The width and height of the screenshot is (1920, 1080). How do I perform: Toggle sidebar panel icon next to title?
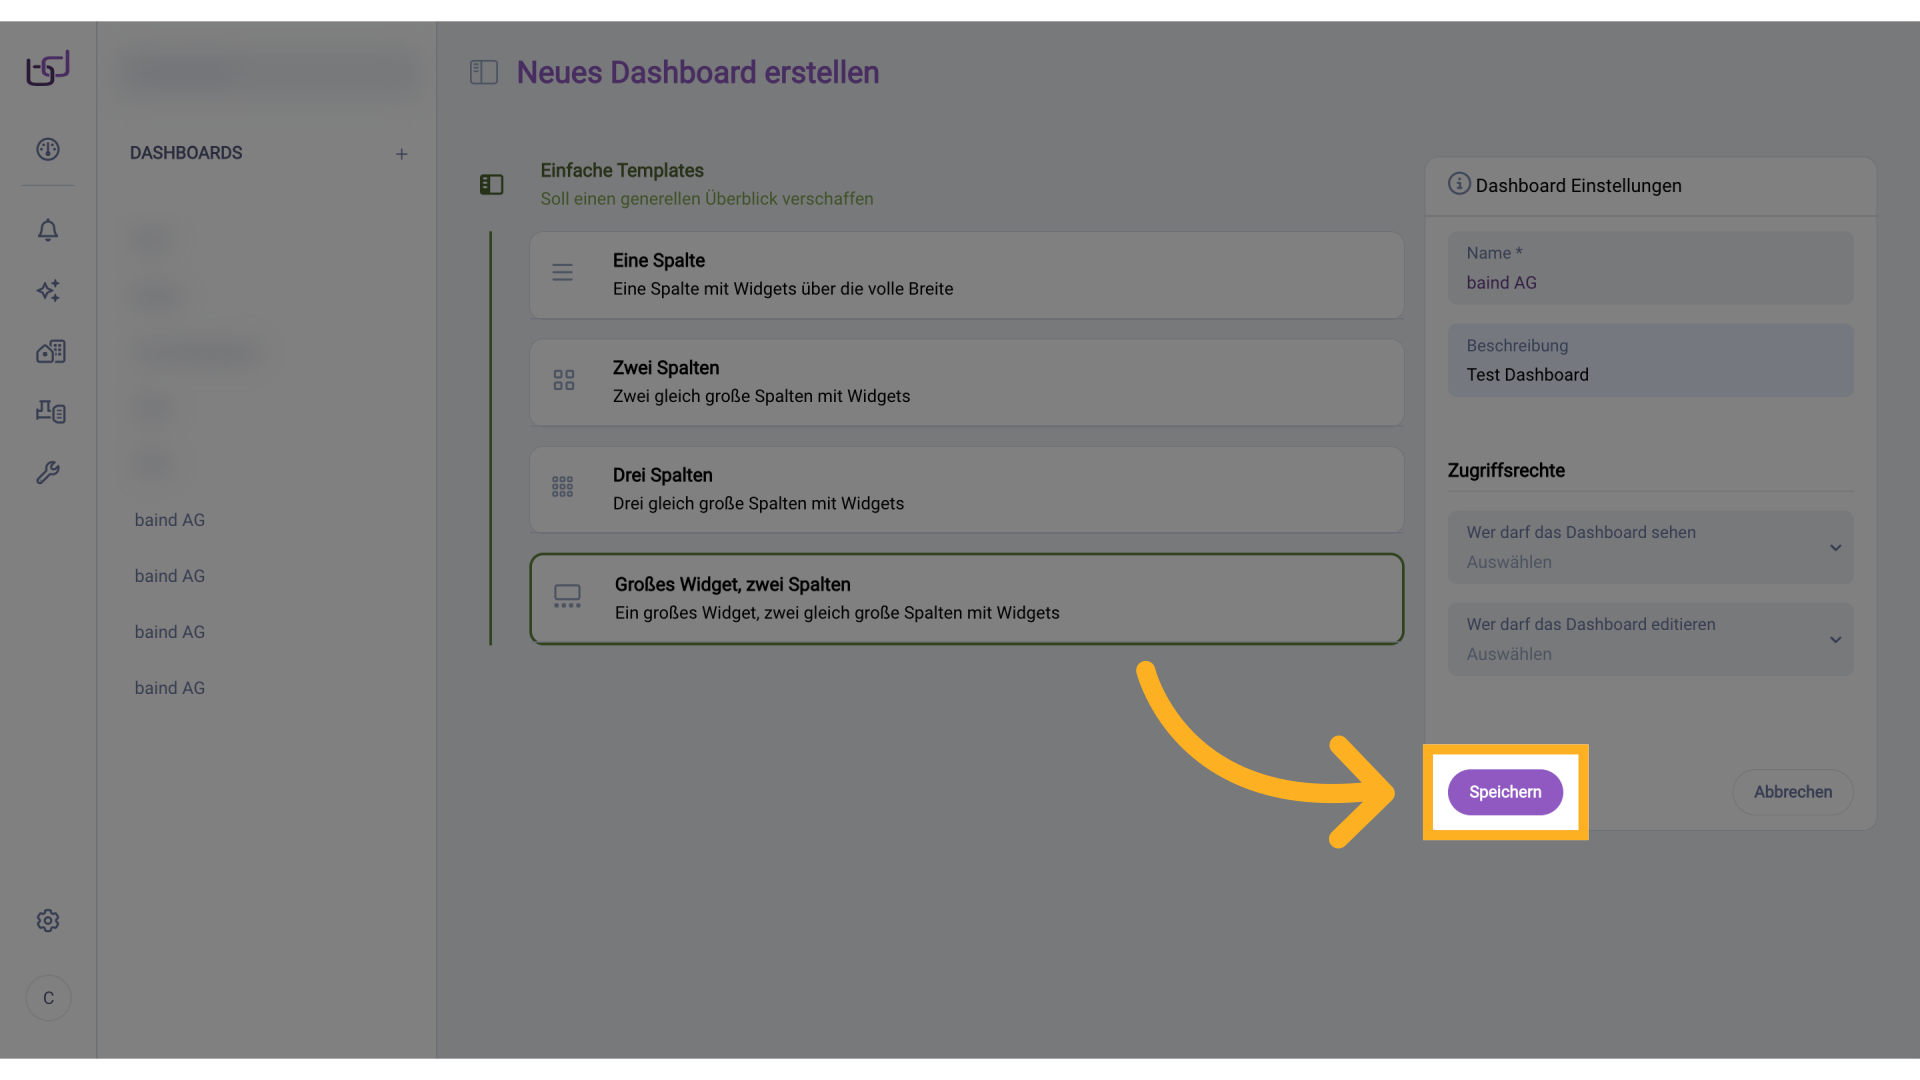coord(484,72)
